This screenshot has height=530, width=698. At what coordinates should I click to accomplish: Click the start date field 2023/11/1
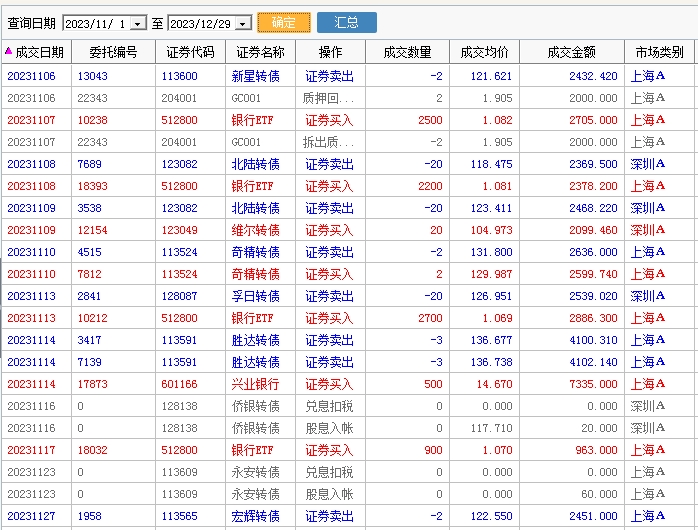tap(96, 23)
